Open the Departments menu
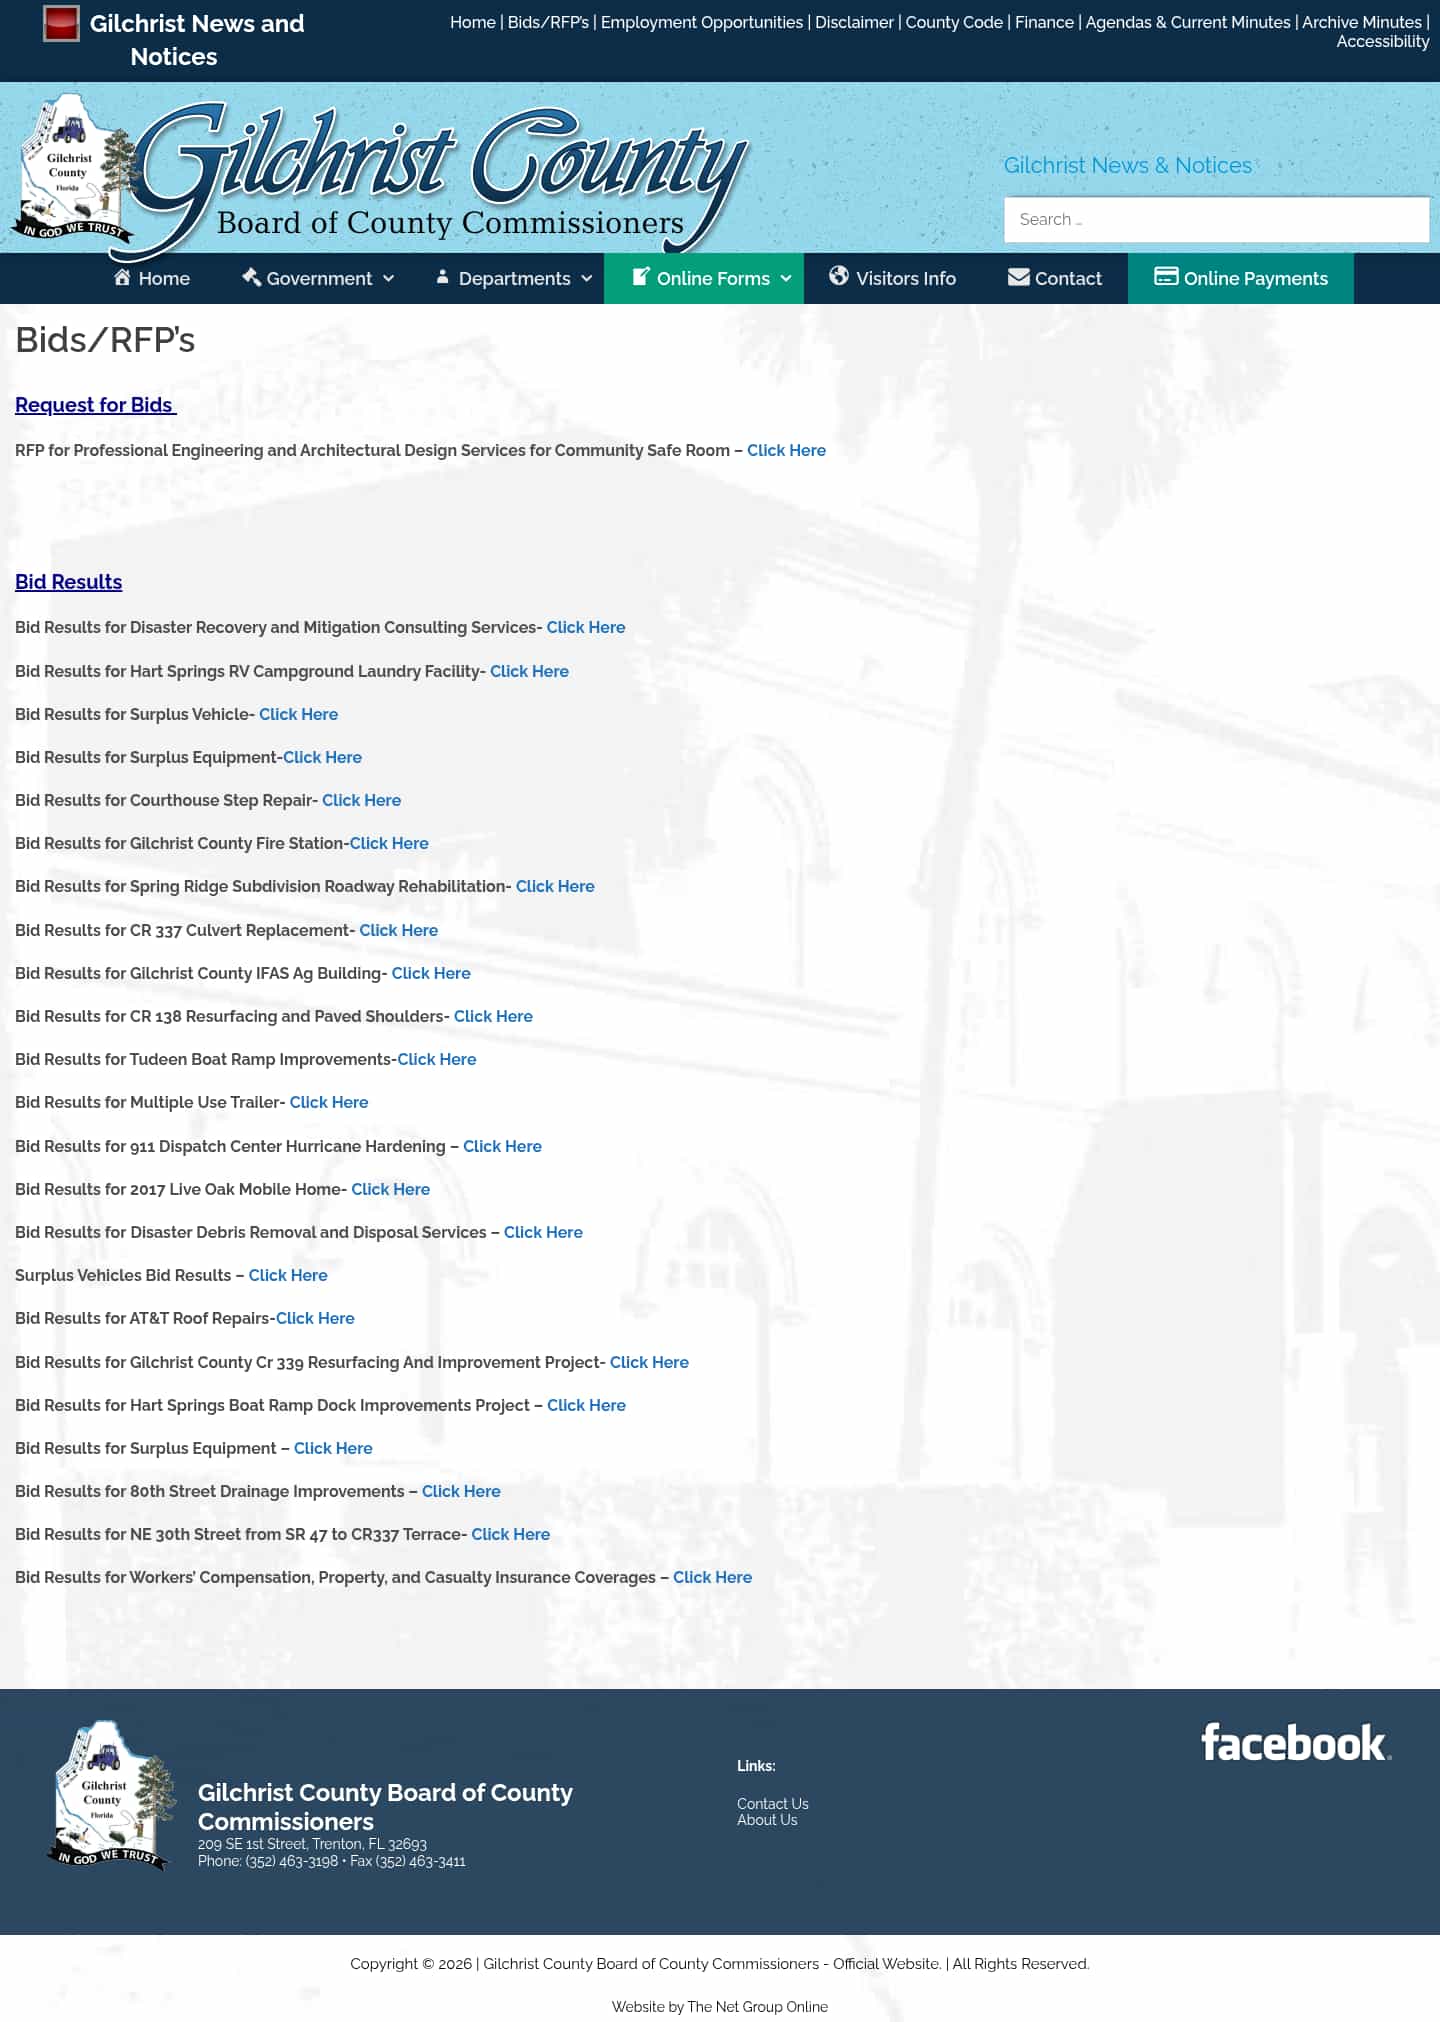 515,278
